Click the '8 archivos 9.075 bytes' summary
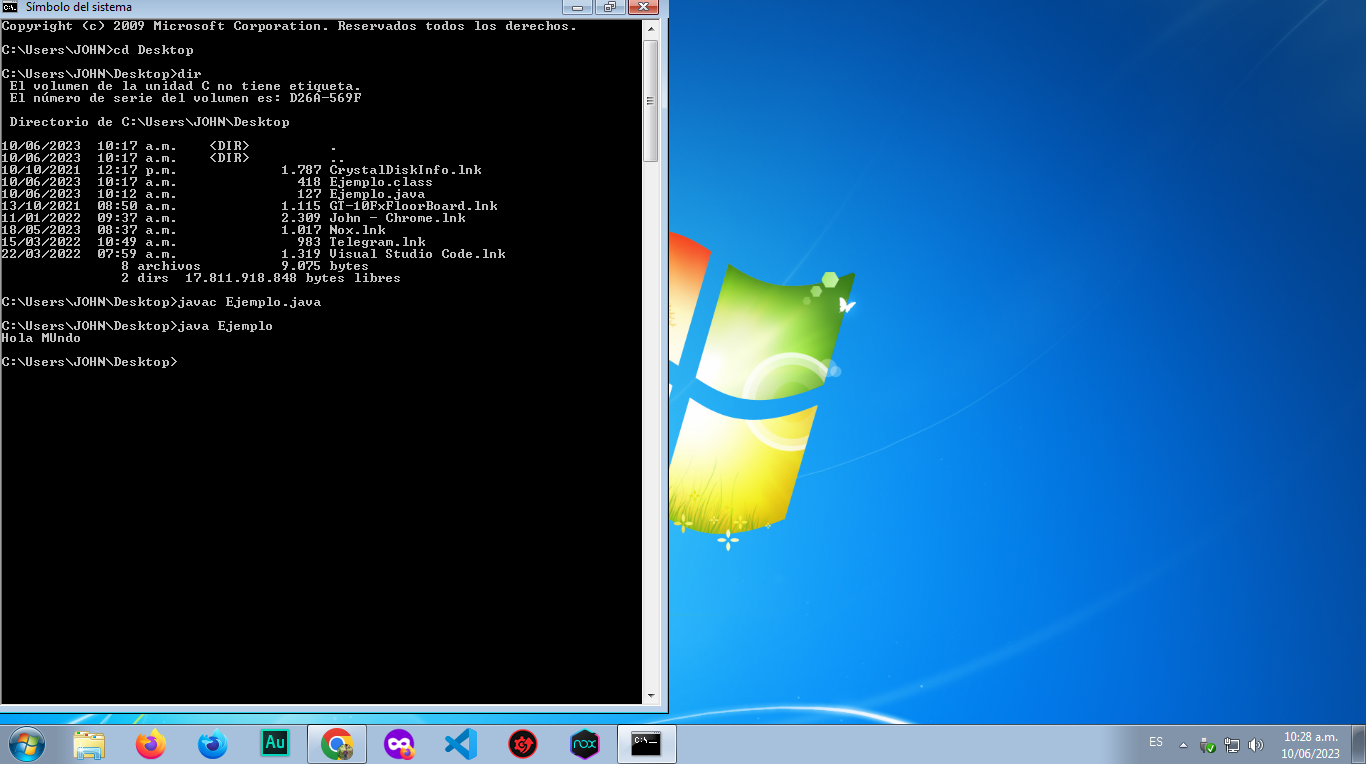The image size is (1366, 768). pos(245,266)
